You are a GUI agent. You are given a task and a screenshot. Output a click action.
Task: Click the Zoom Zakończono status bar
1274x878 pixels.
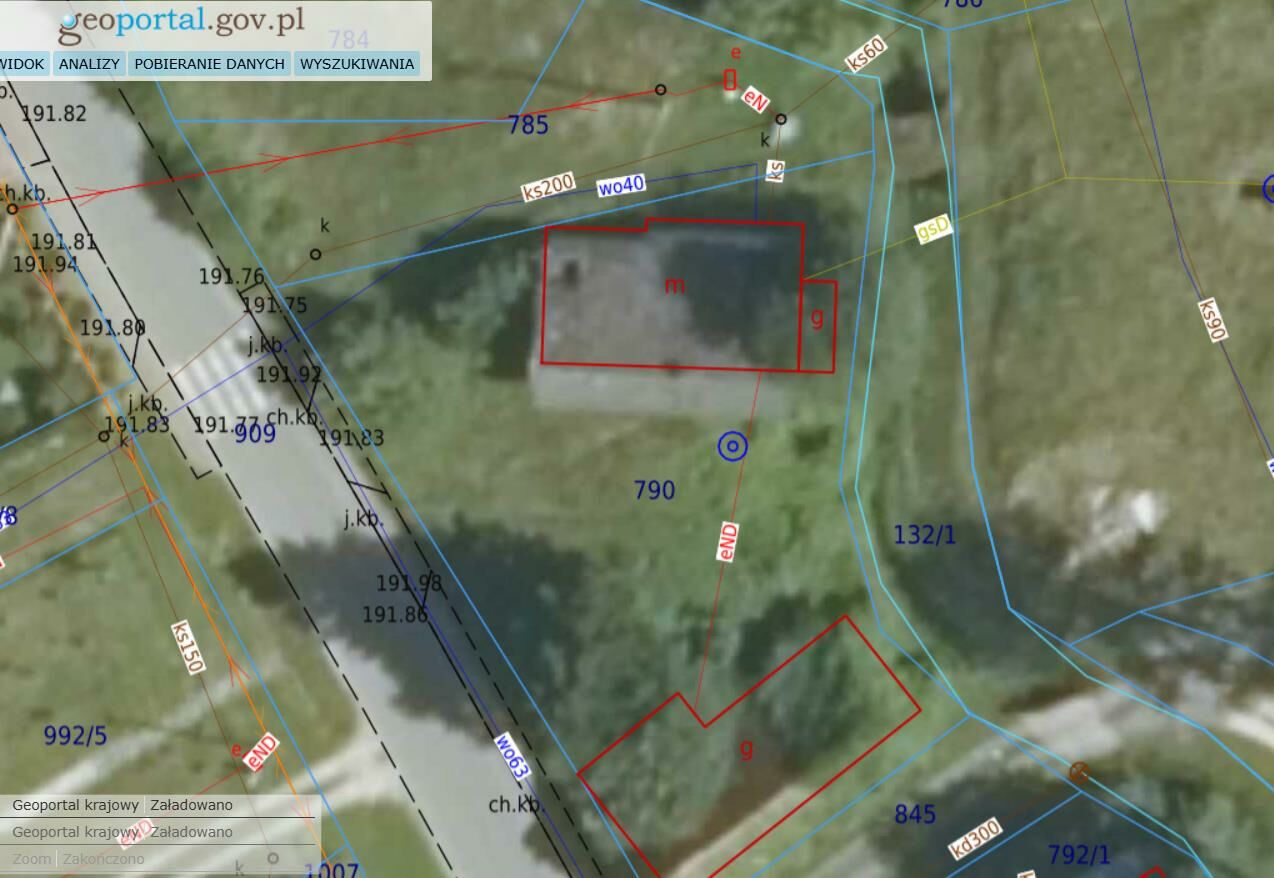coord(78,858)
